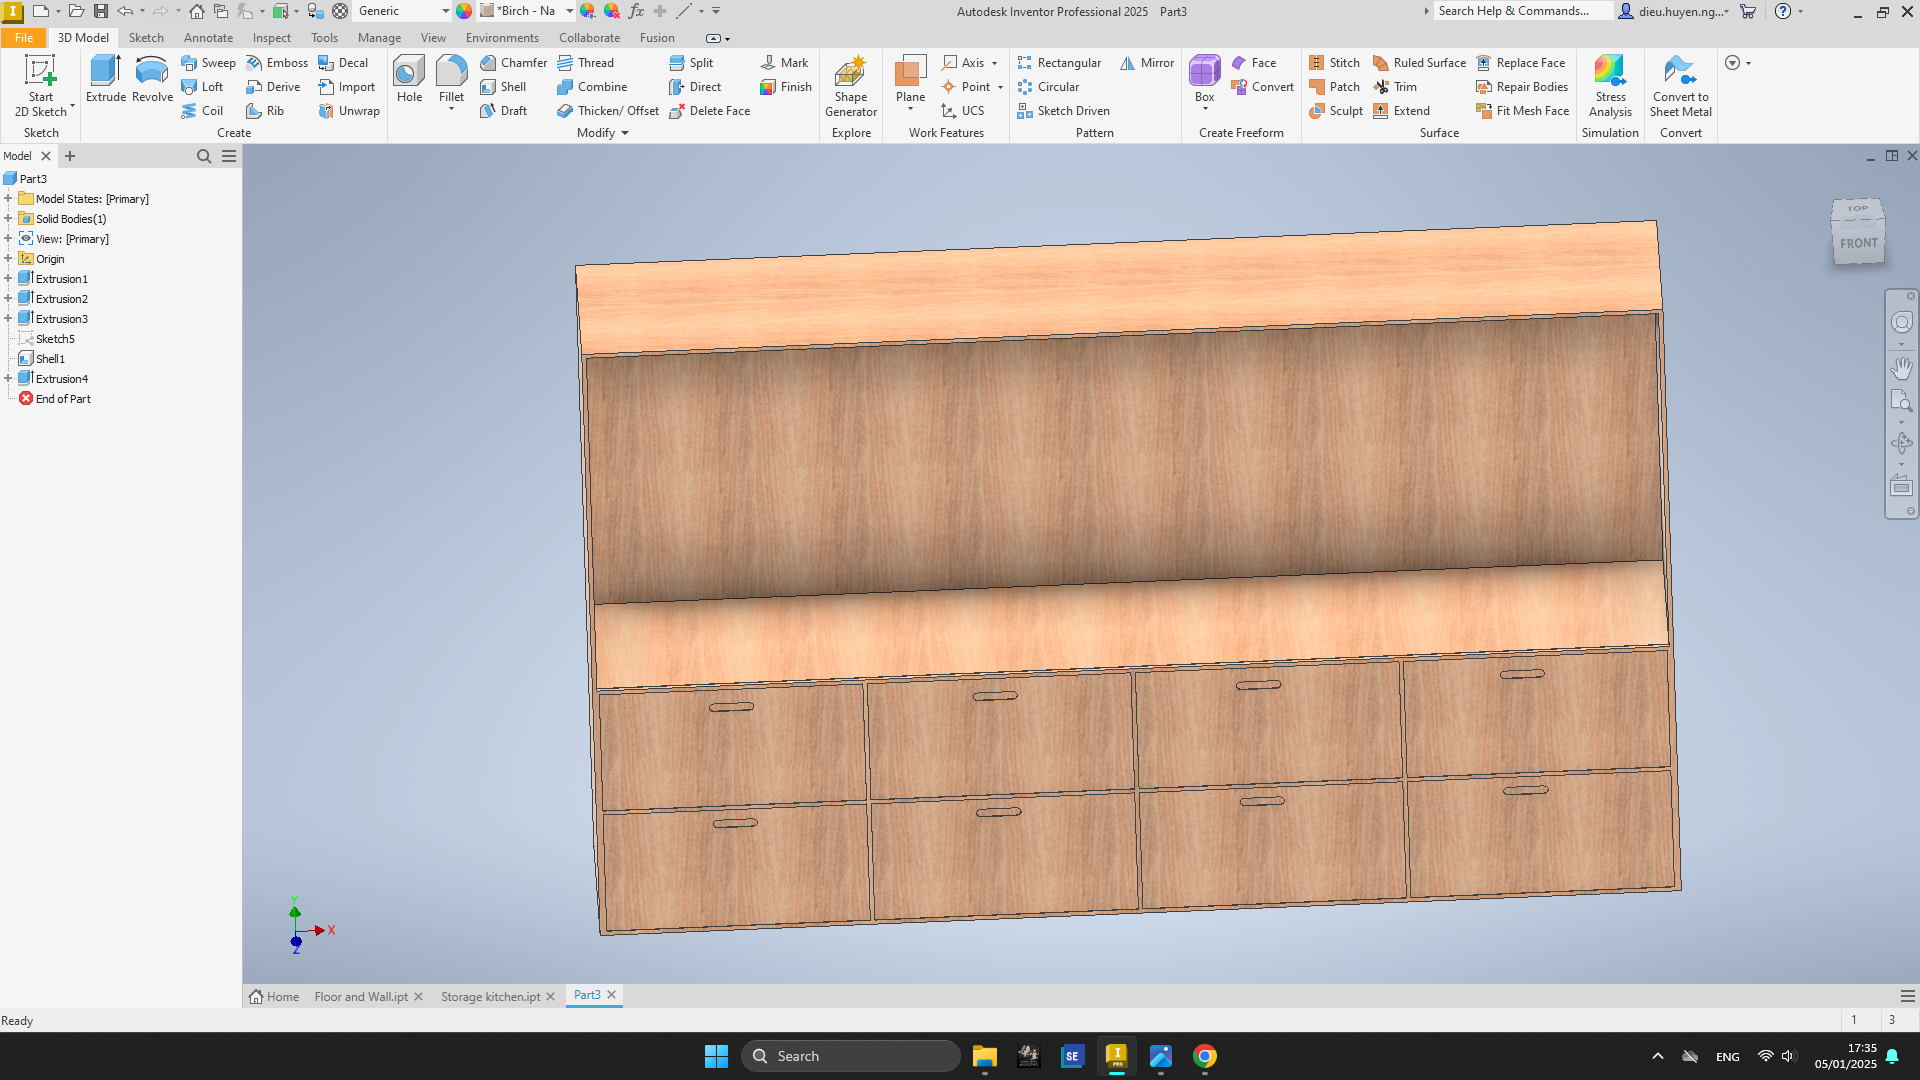Screen dimensions: 1920x1080
Task: Close the Model browser panel
Action: pos(46,156)
